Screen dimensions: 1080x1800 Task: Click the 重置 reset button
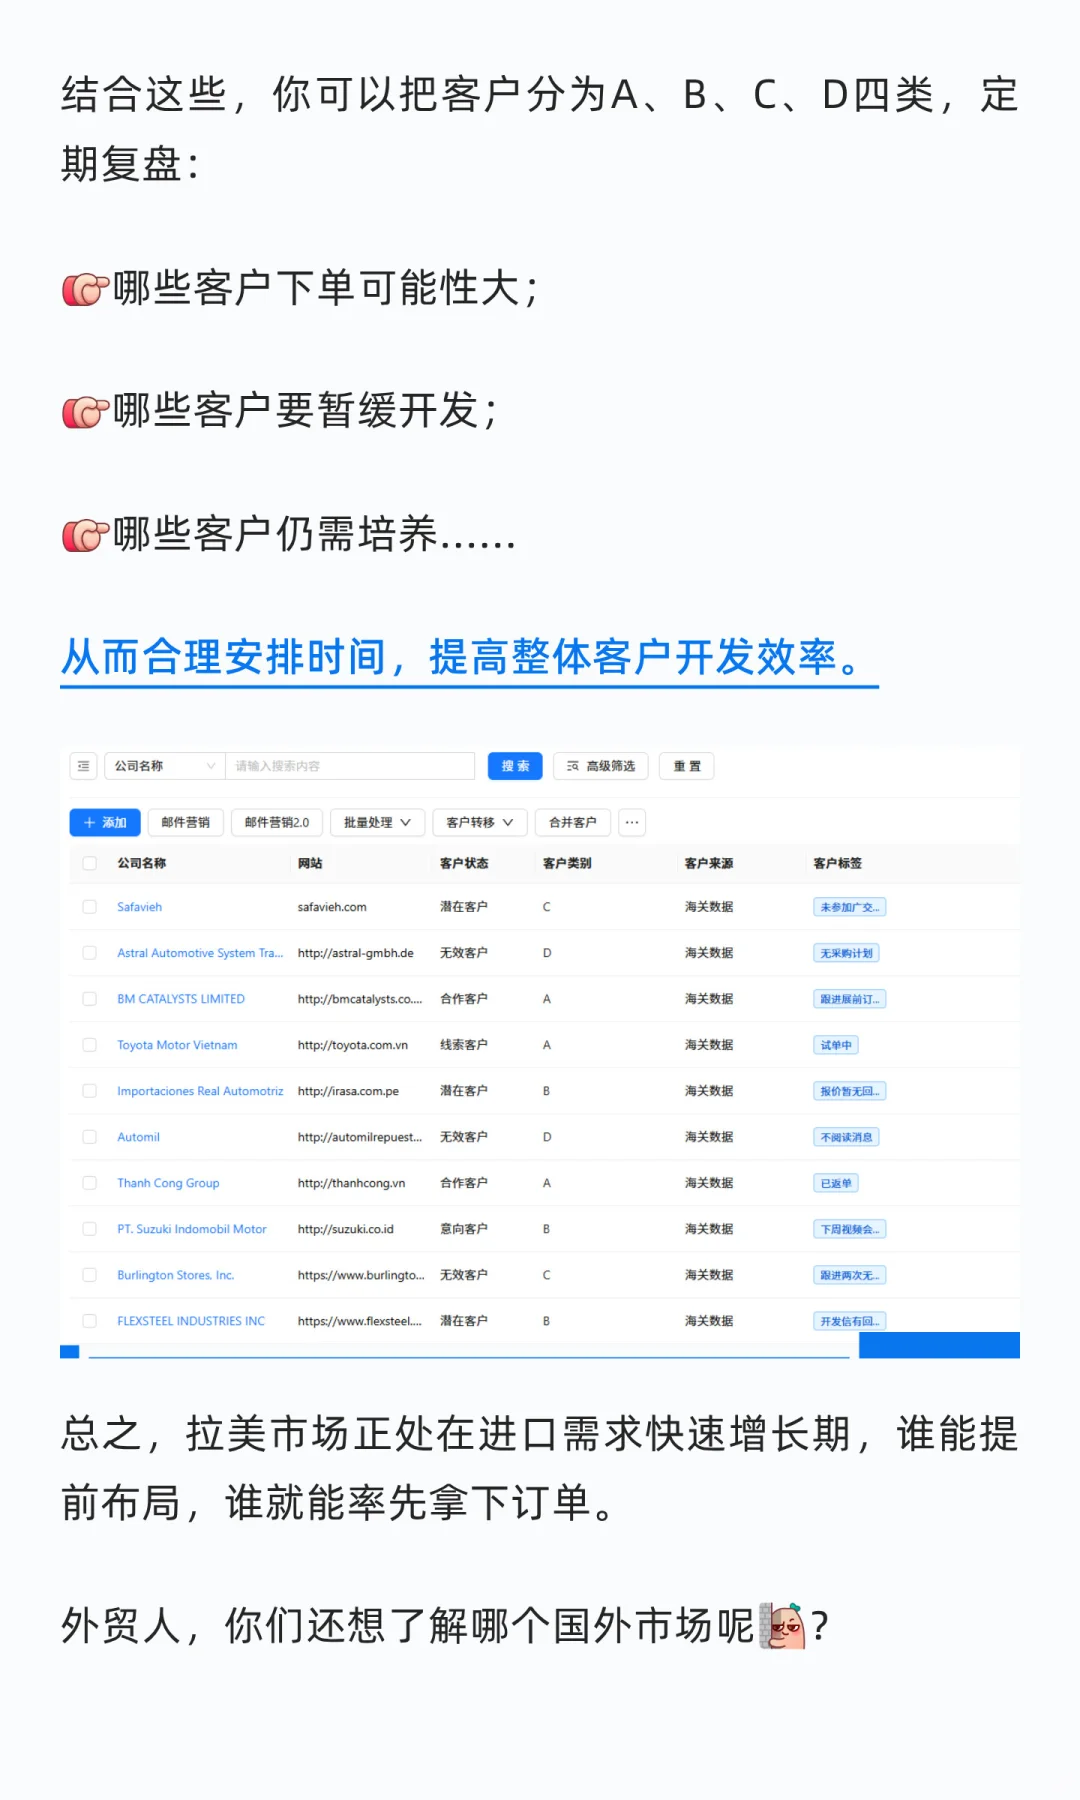tap(687, 766)
